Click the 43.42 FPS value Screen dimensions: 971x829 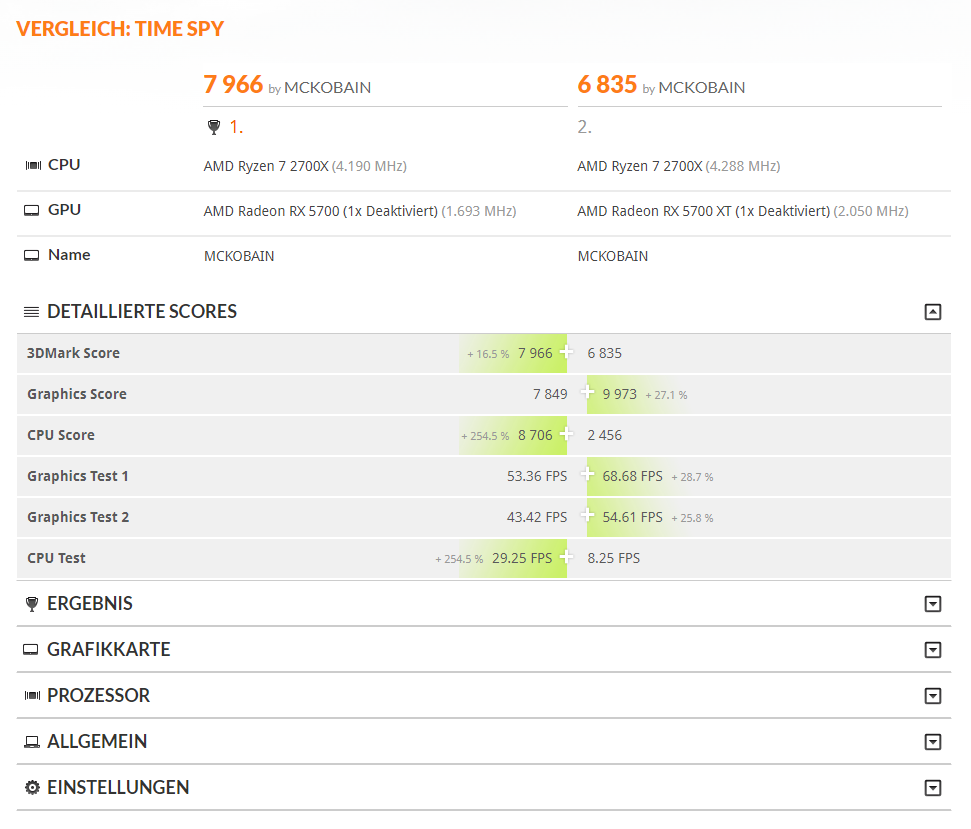point(537,518)
